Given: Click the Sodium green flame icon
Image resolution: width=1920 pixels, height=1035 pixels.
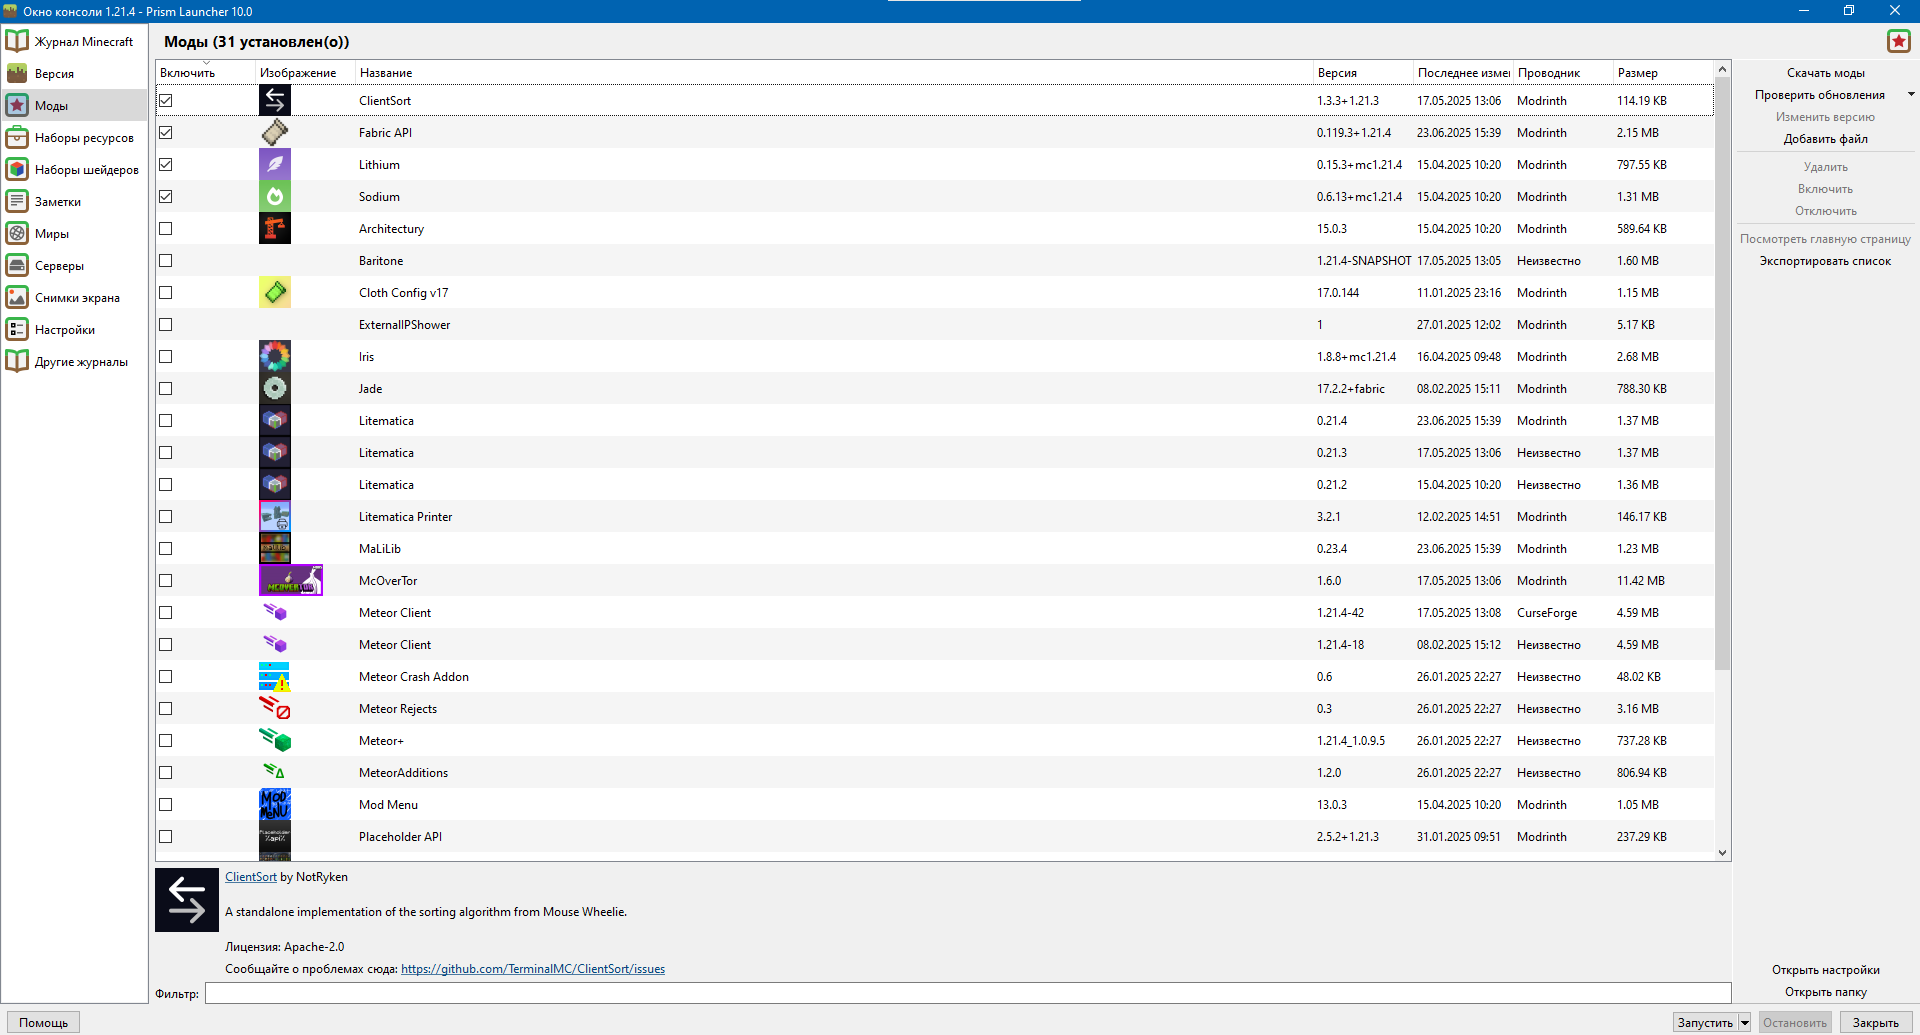Looking at the screenshot, I should point(275,196).
